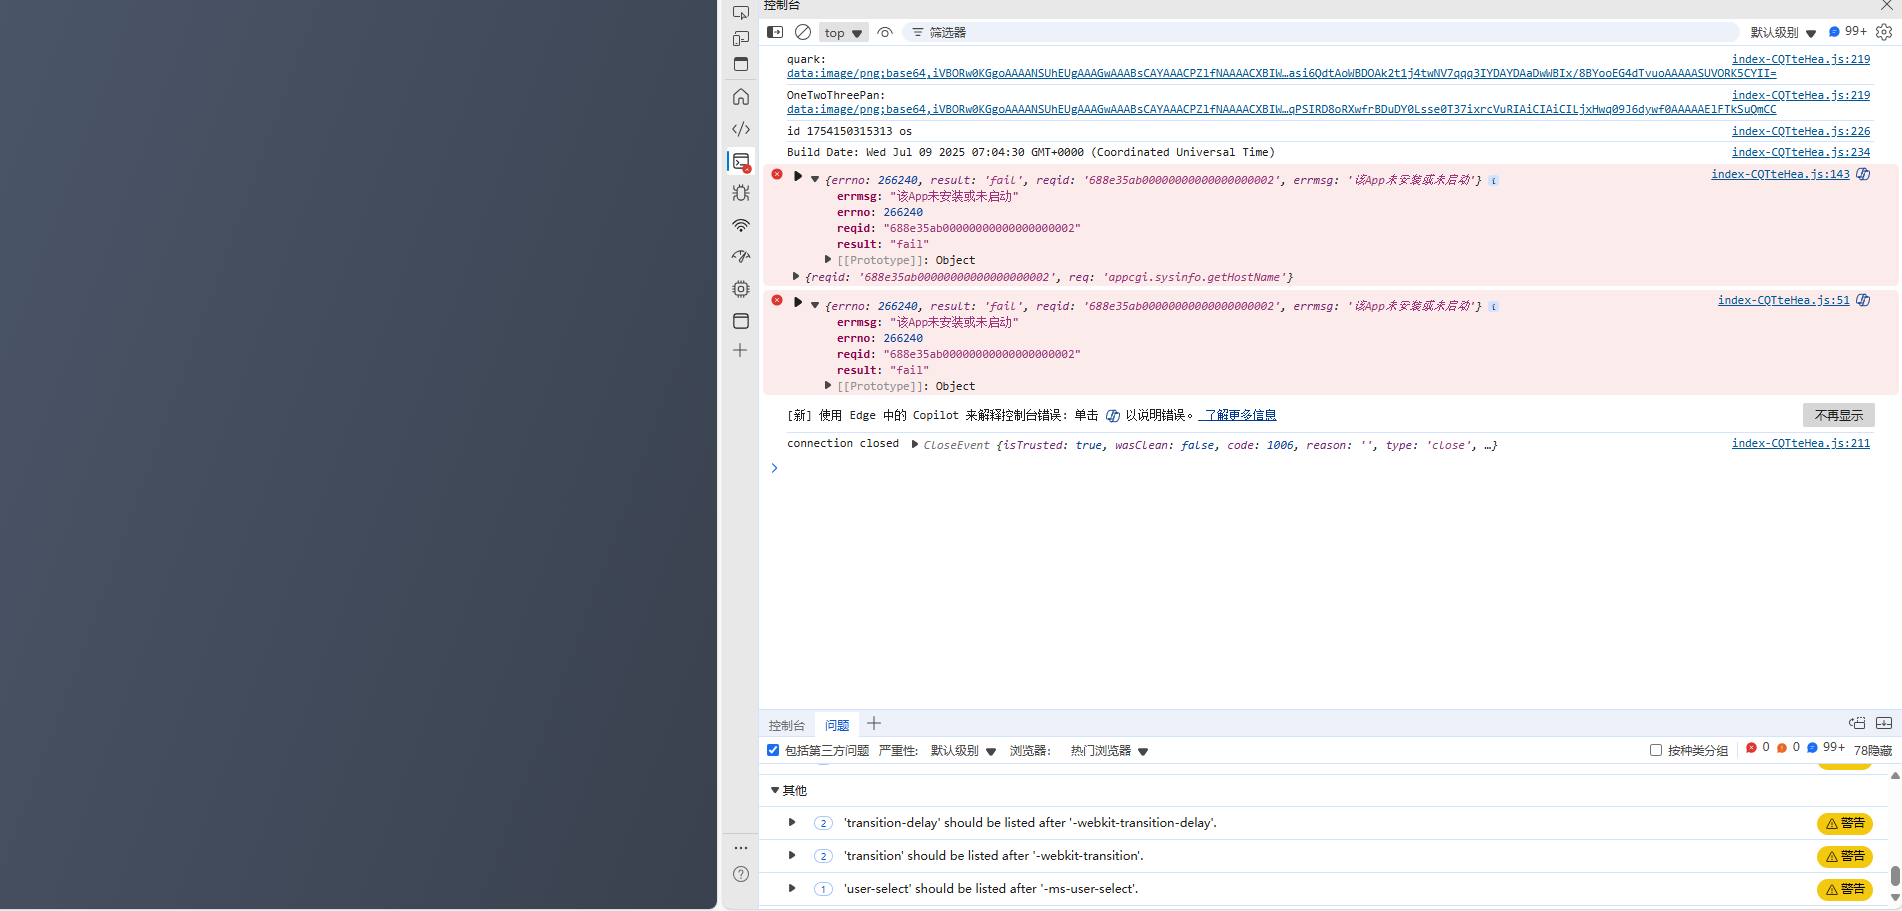Open source link index-CQTteHea.js:211
The image size is (1902, 911).
tap(1801, 443)
